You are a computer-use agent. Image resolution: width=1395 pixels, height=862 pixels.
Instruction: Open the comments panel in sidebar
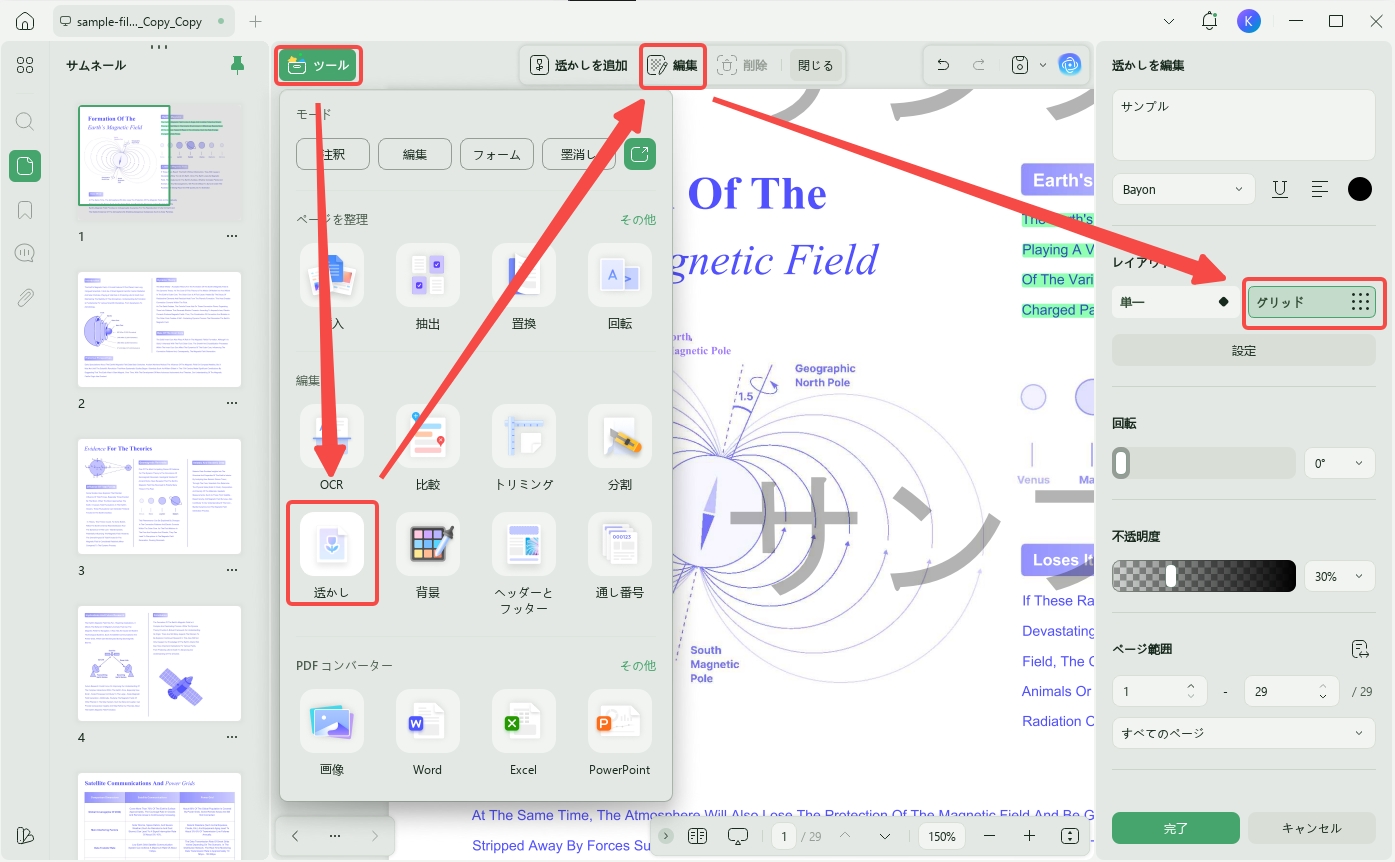(25, 253)
